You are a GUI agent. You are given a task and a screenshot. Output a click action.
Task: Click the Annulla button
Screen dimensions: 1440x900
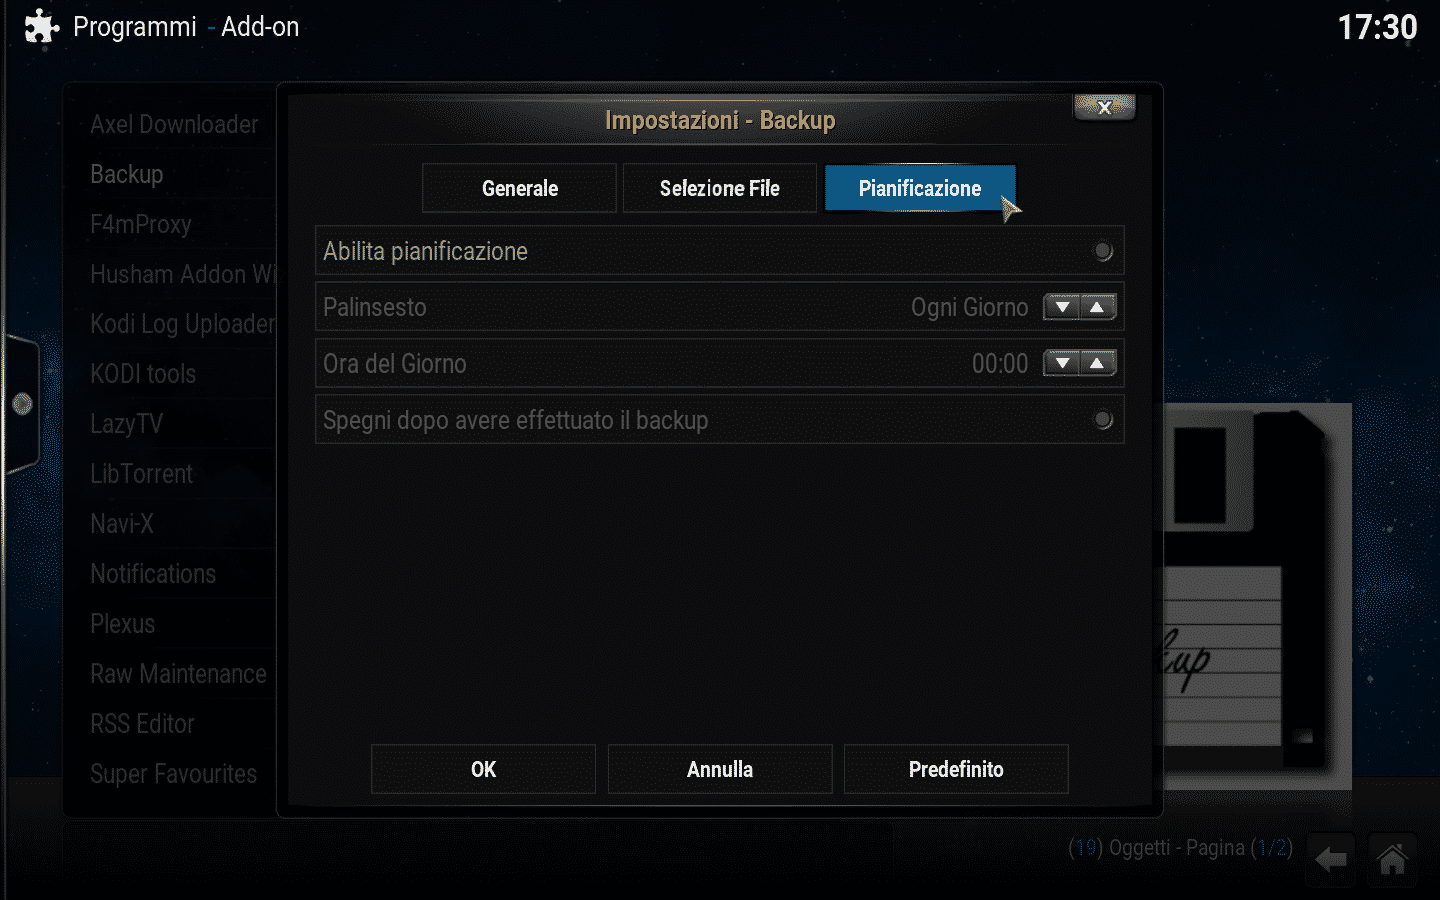(x=720, y=769)
